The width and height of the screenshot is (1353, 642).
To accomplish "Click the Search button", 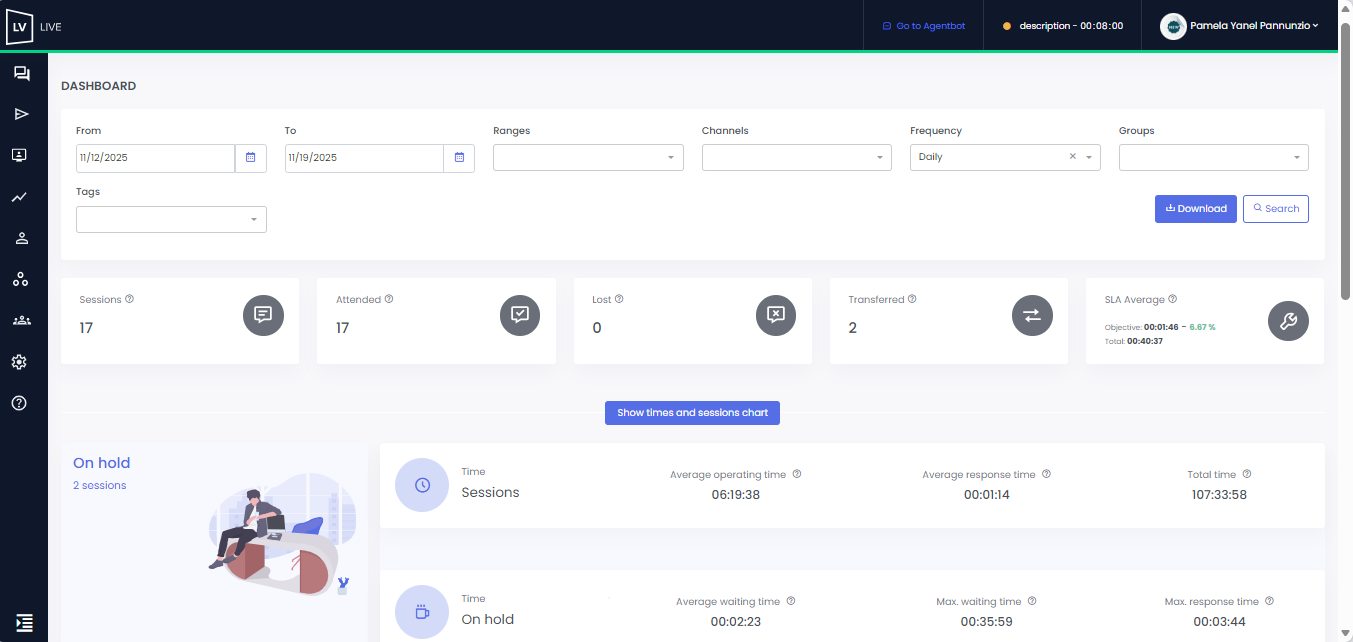I will pyautogui.click(x=1276, y=209).
